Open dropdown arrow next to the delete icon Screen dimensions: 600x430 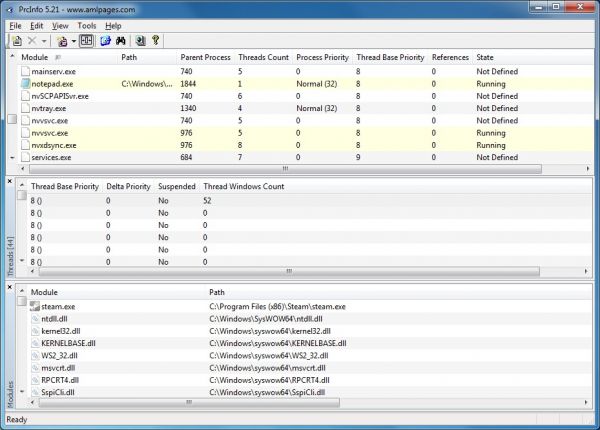(45, 41)
